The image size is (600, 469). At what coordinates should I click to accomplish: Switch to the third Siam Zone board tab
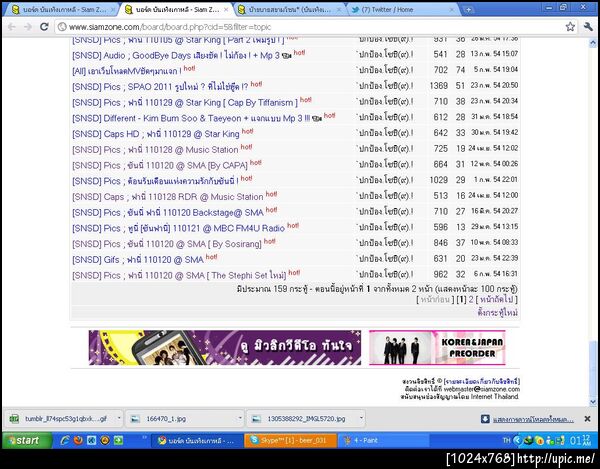coord(289,10)
